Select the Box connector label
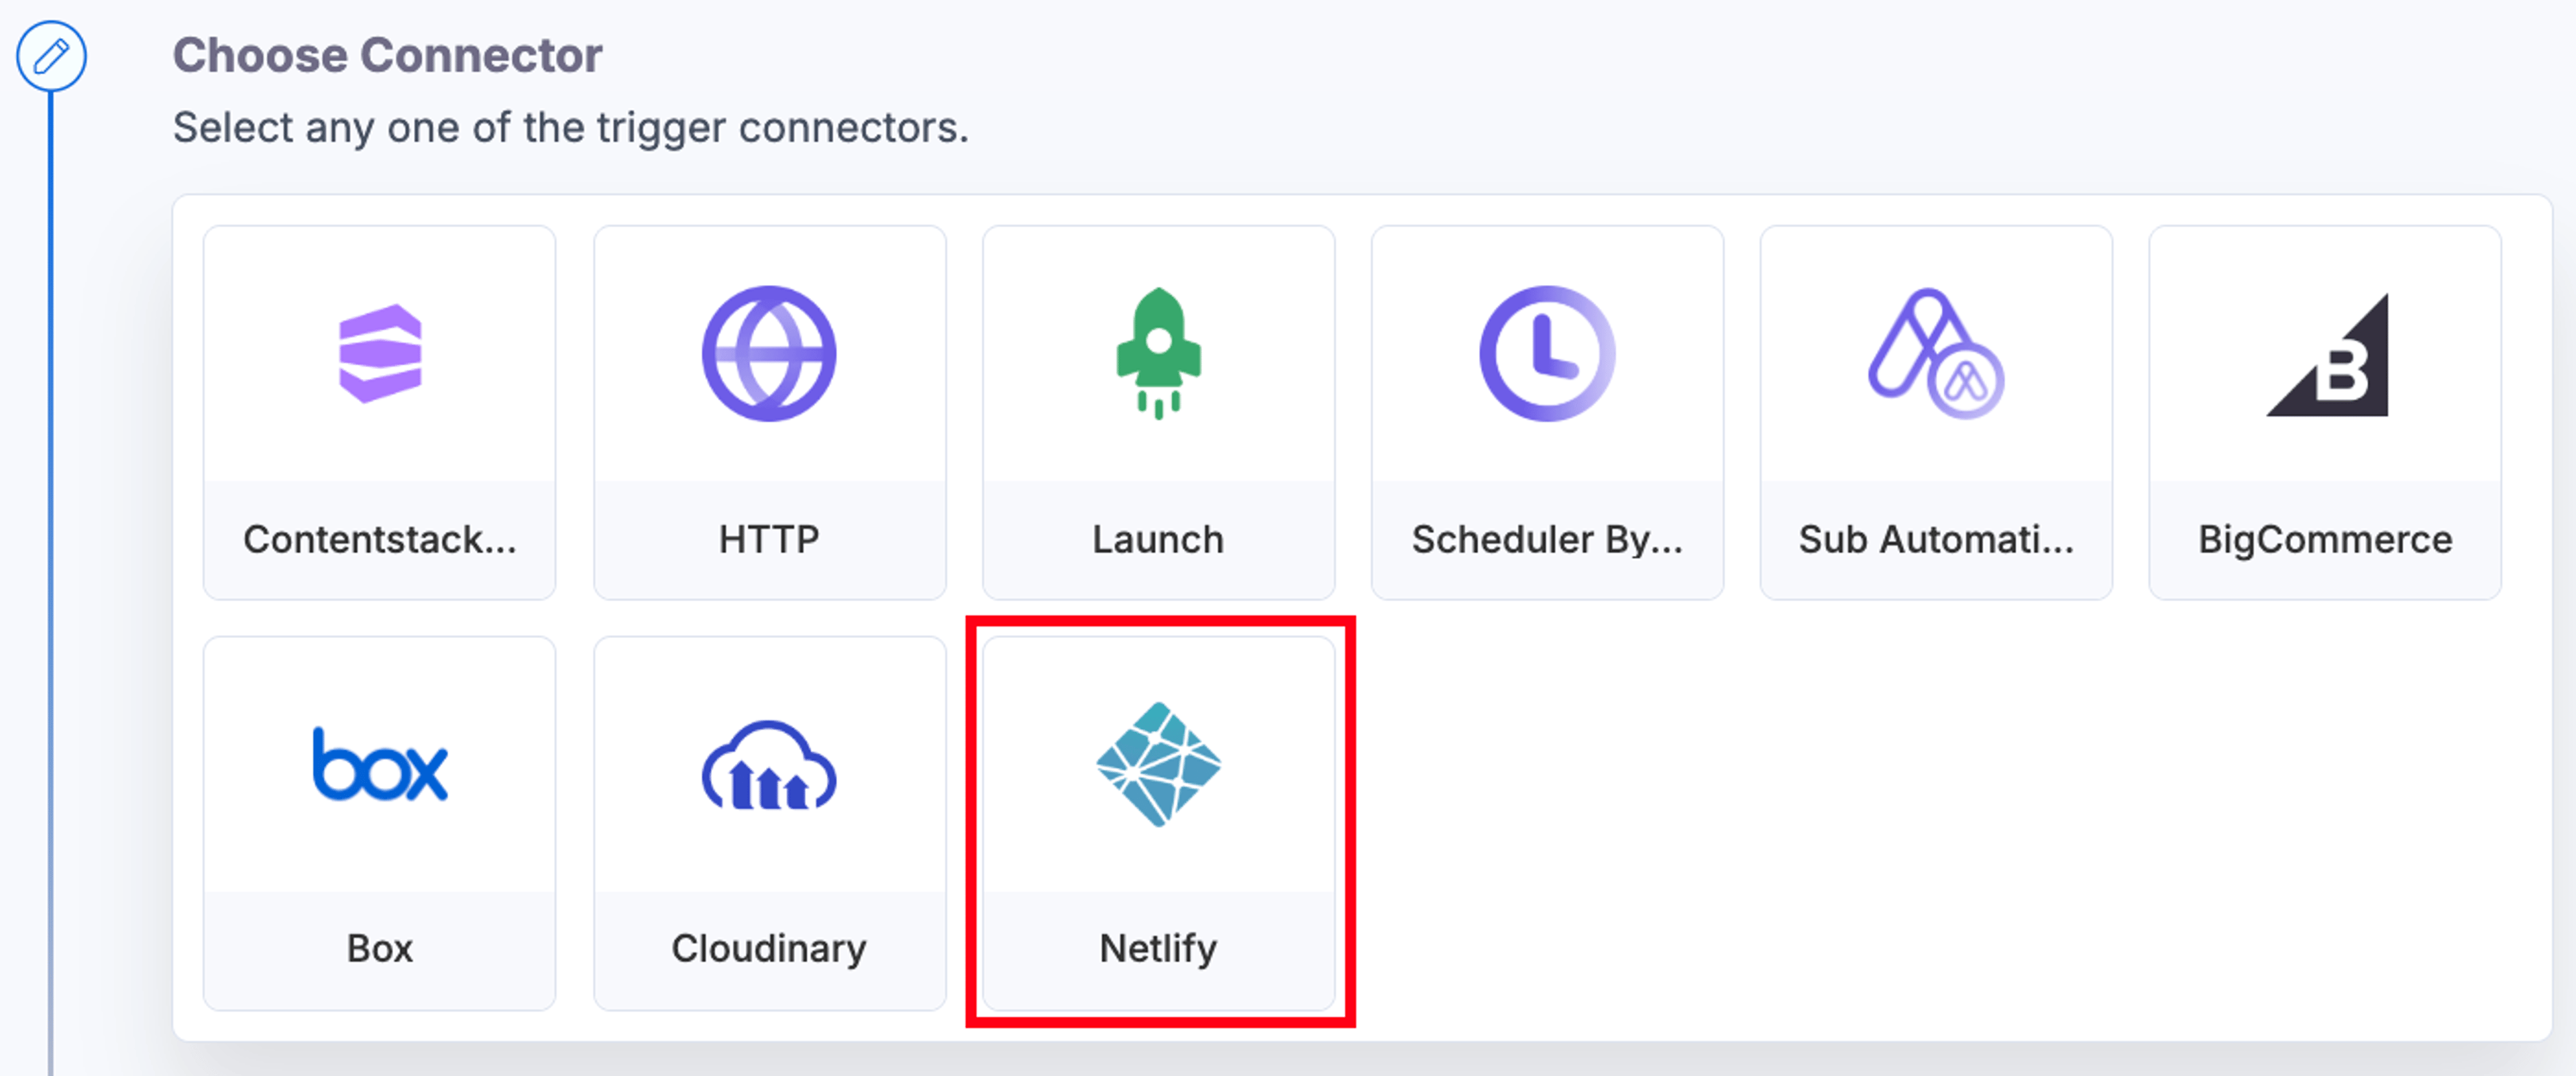The width and height of the screenshot is (2576, 1076). click(x=380, y=948)
